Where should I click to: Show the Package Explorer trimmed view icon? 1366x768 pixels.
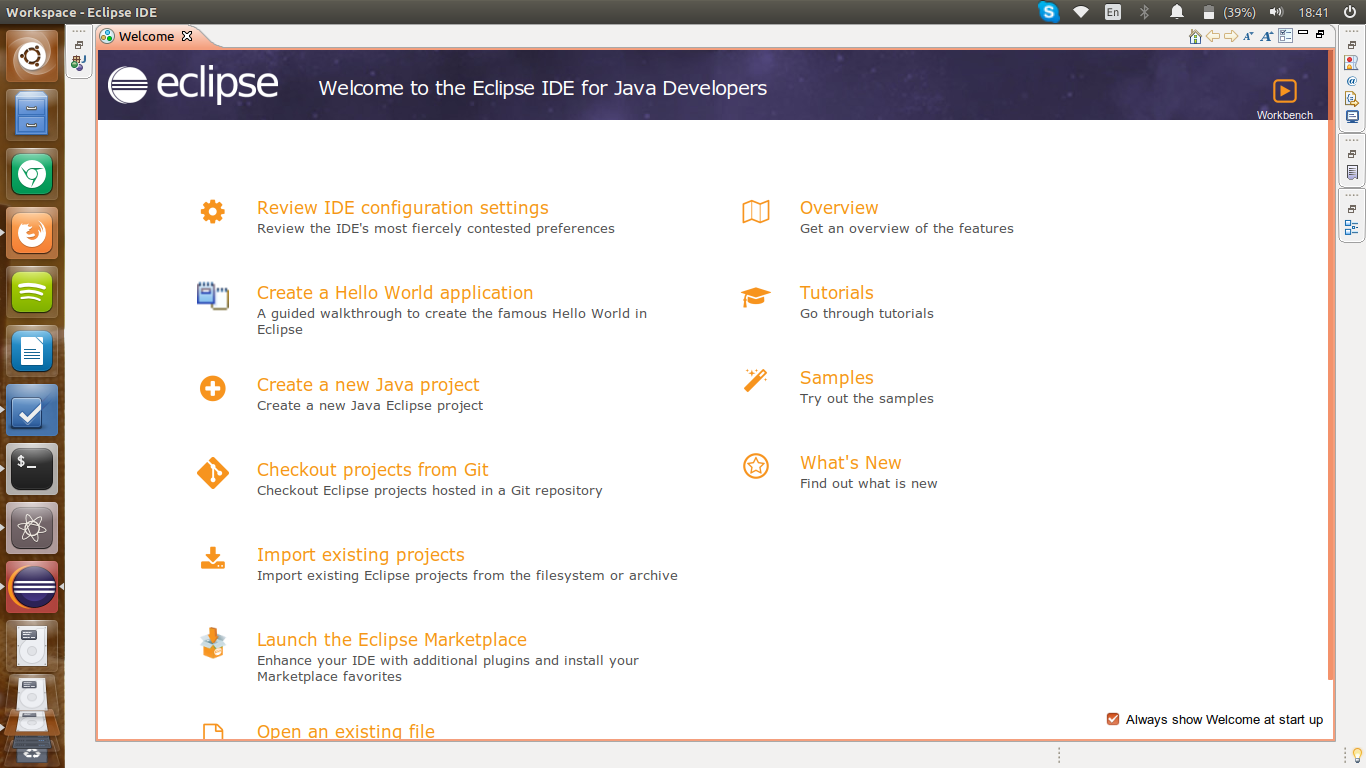[x=79, y=62]
